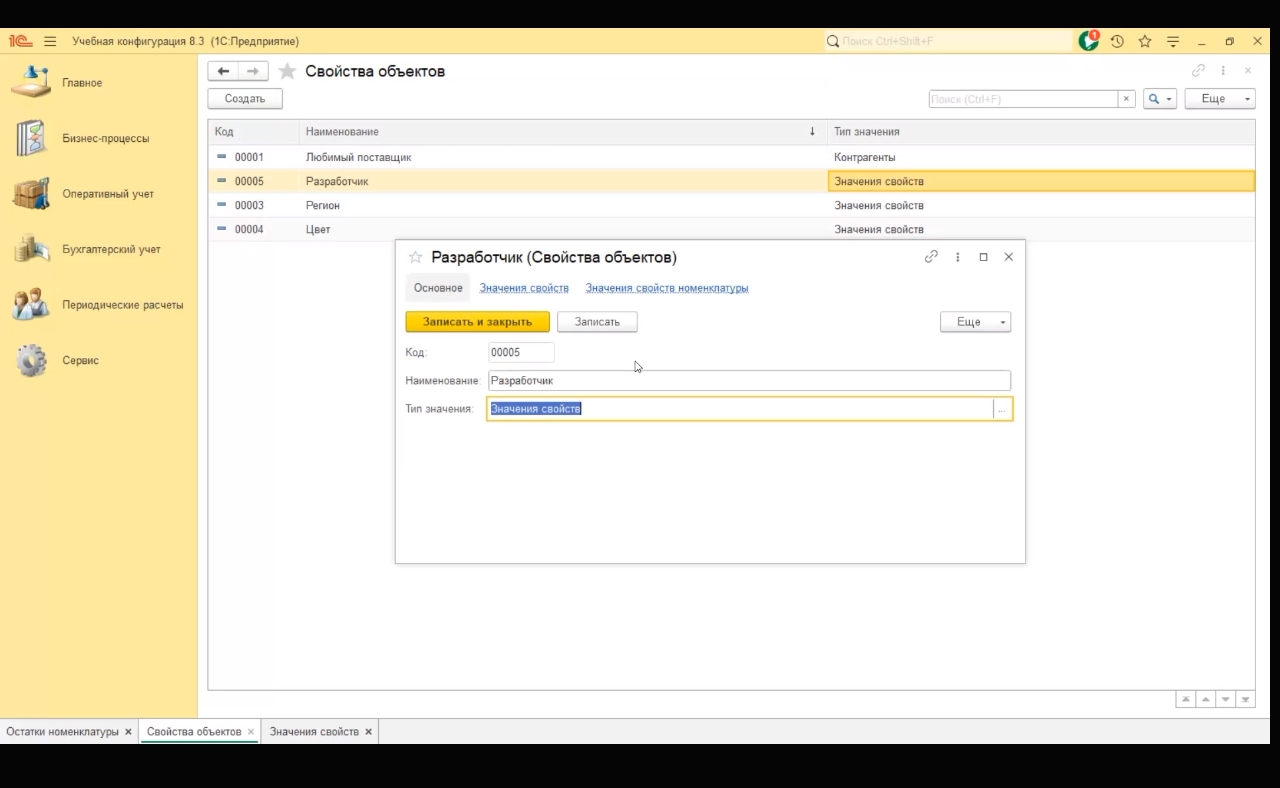The width and height of the screenshot is (1280, 788).
Task: Add Разработчик dialog to favorites star
Action: (x=415, y=257)
